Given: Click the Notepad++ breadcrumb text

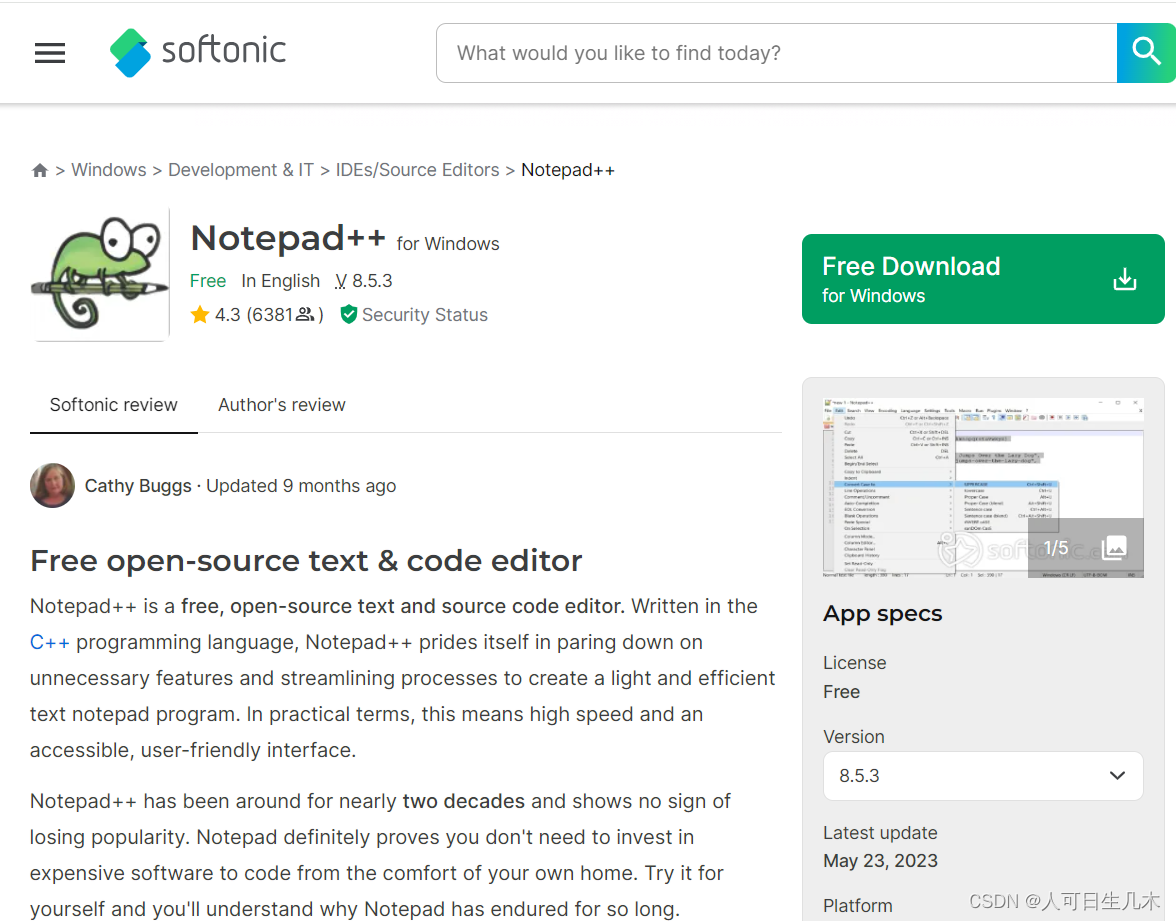Looking at the screenshot, I should [x=568, y=170].
